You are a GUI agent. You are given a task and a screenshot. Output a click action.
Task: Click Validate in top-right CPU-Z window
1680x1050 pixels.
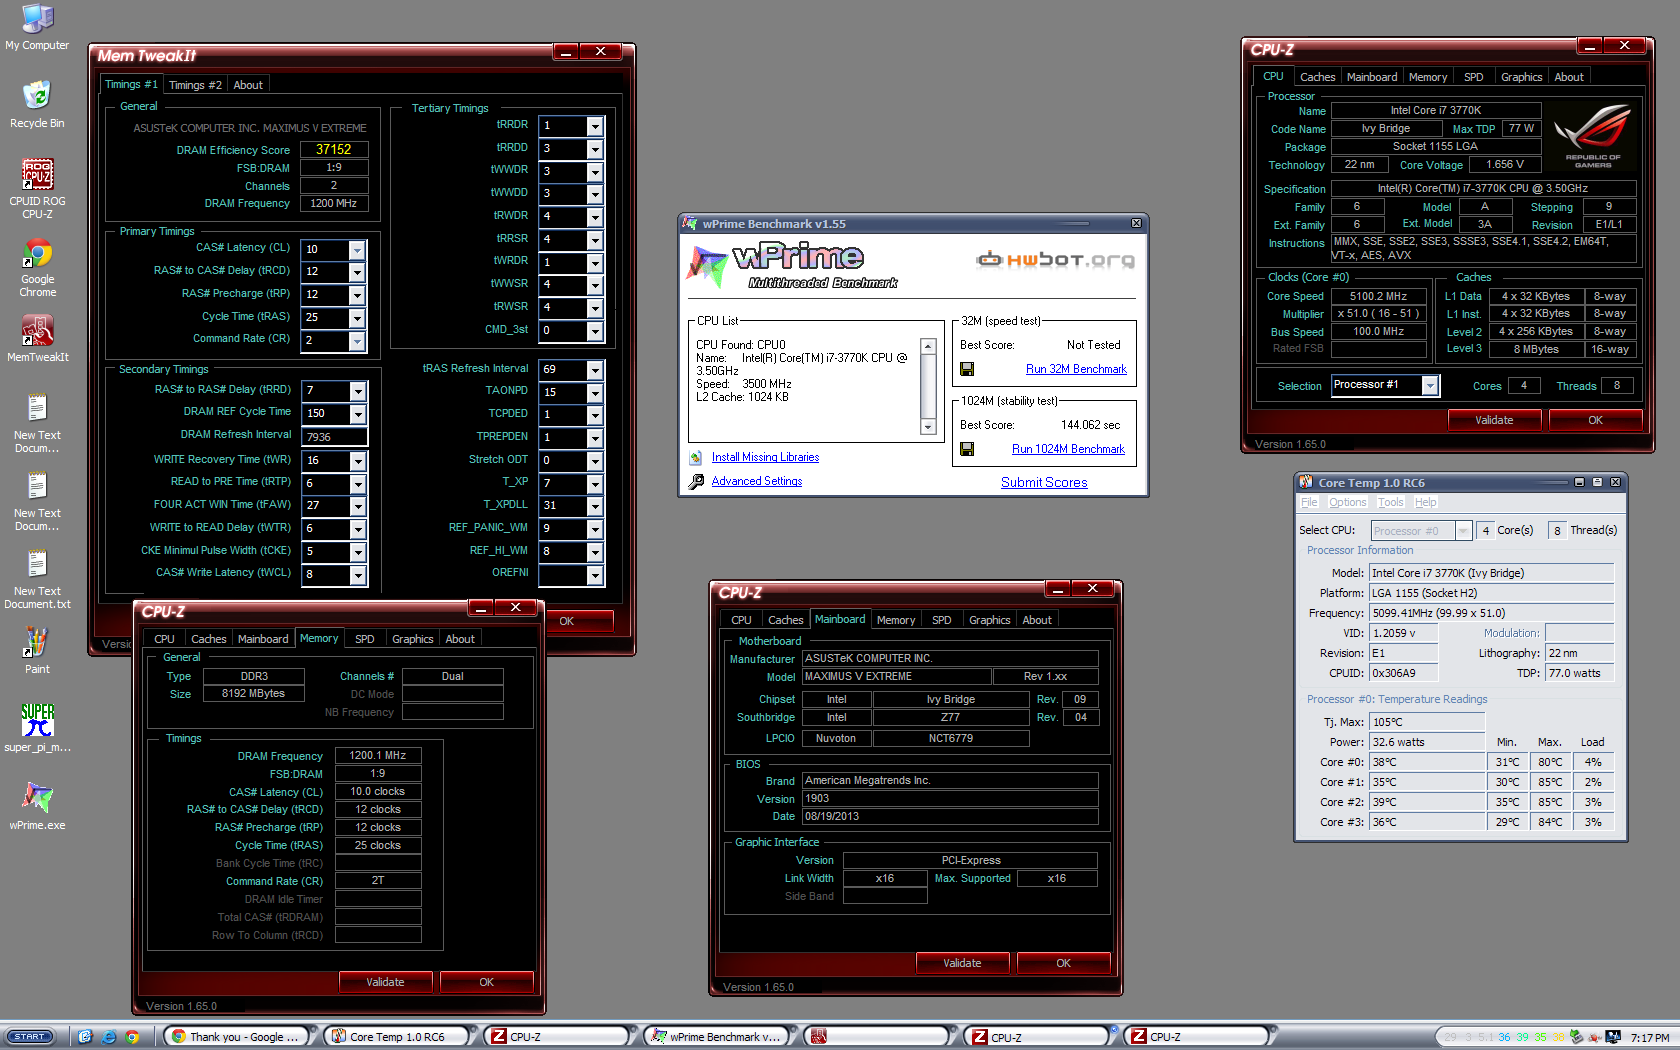point(1494,420)
